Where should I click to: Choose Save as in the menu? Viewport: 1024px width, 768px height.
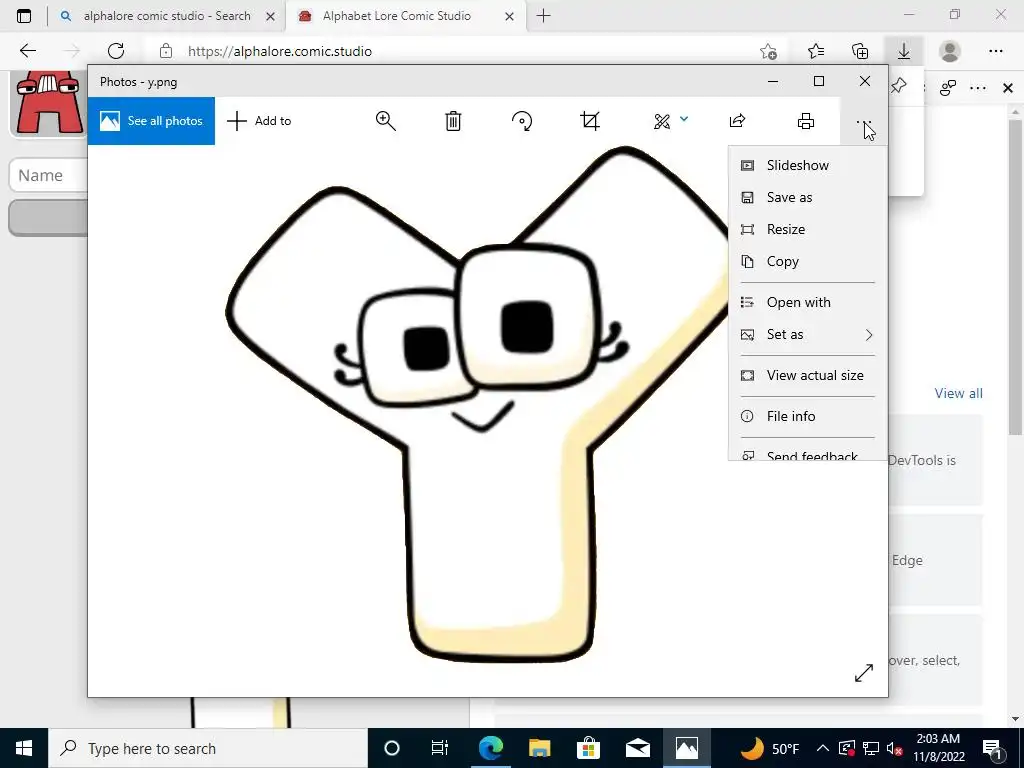click(x=808, y=197)
